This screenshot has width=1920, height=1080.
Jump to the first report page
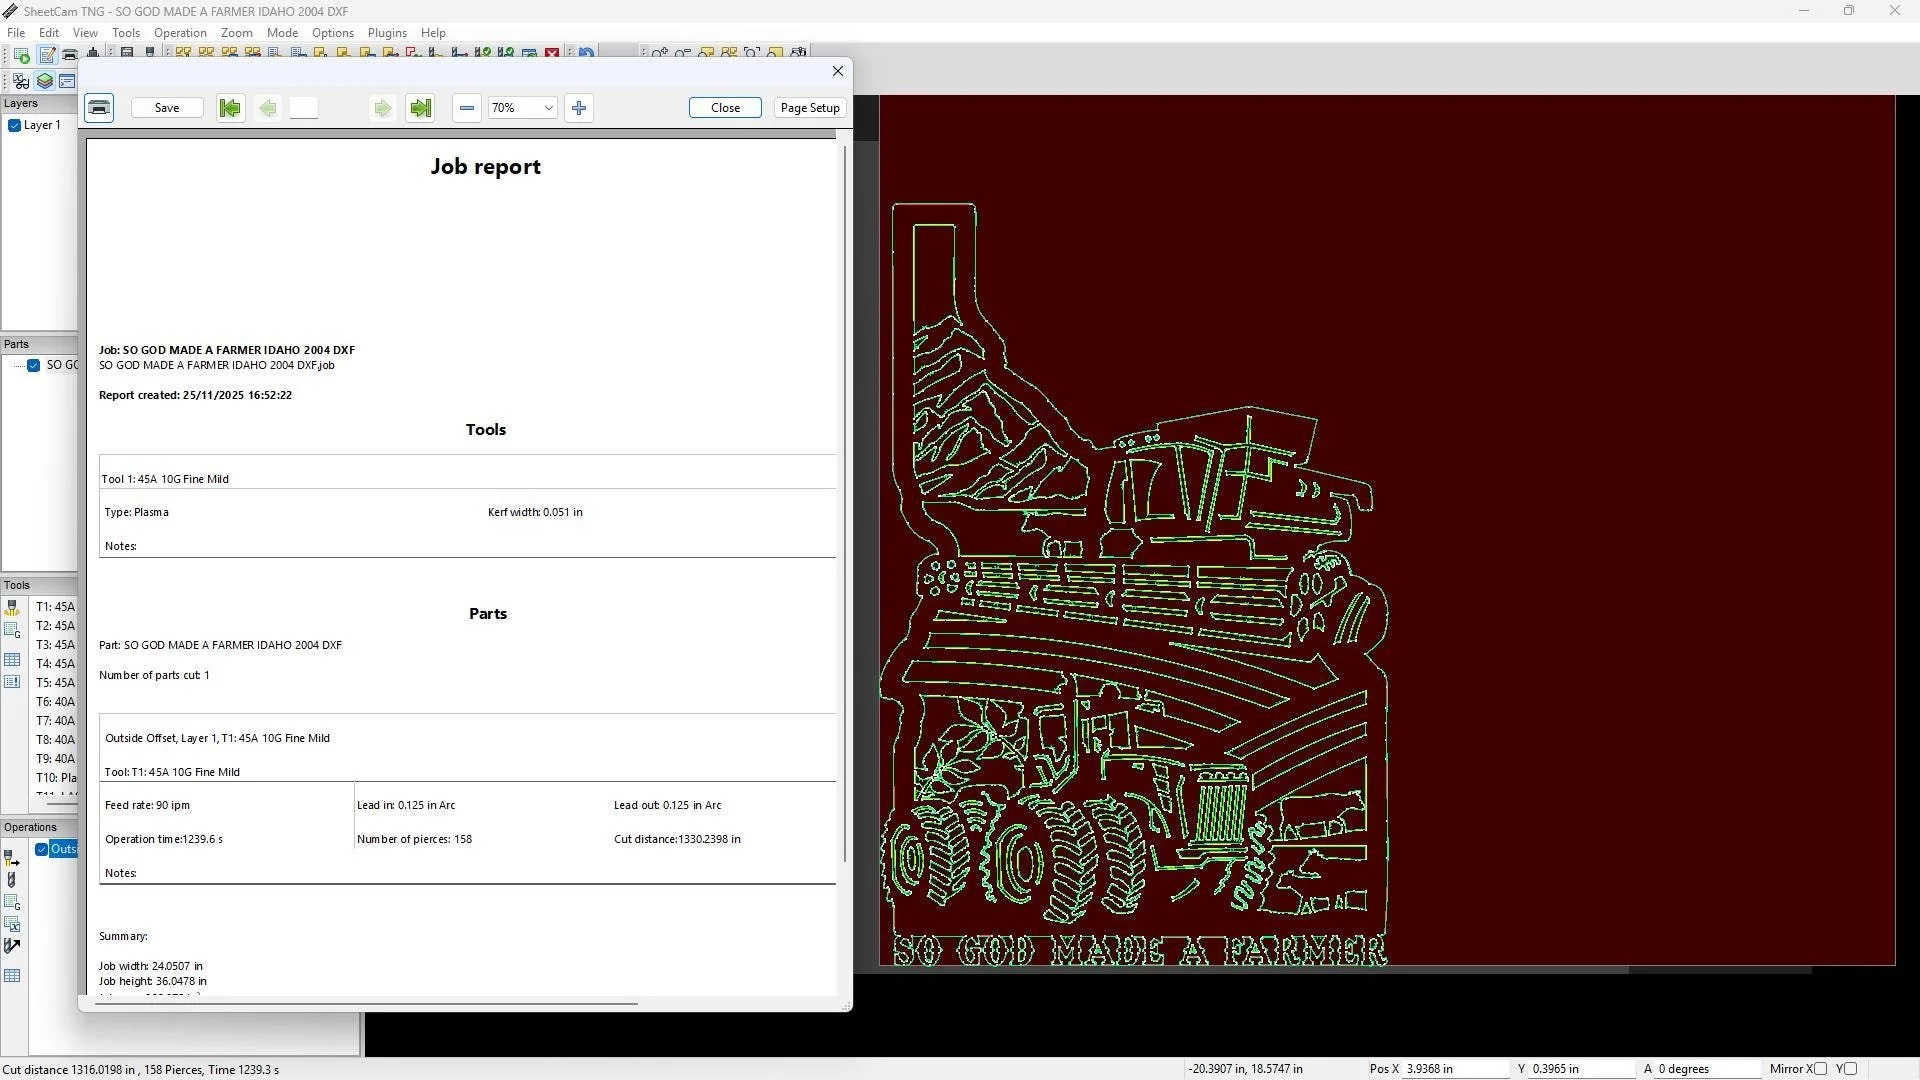[230, 108]
